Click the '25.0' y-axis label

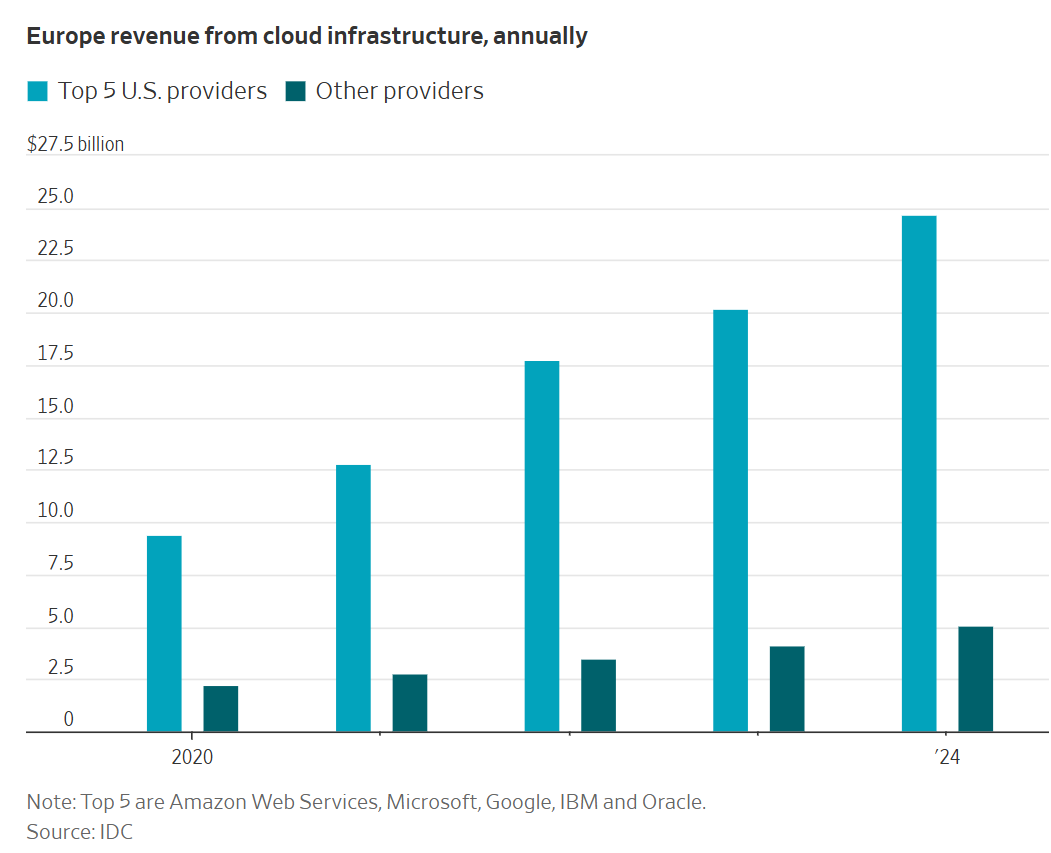(56, 197)
